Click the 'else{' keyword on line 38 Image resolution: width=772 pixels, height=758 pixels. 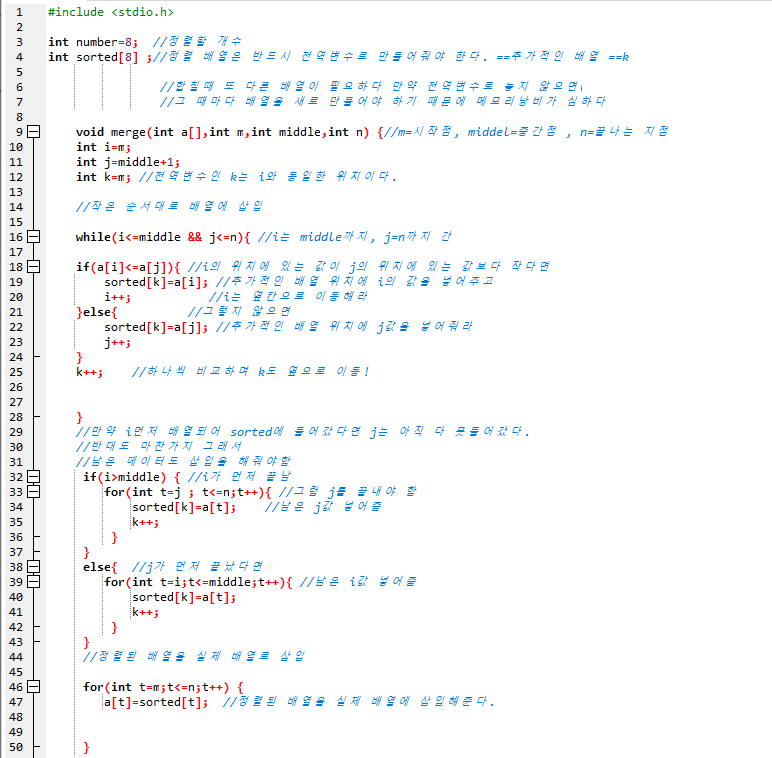click(x=100, y=568)
